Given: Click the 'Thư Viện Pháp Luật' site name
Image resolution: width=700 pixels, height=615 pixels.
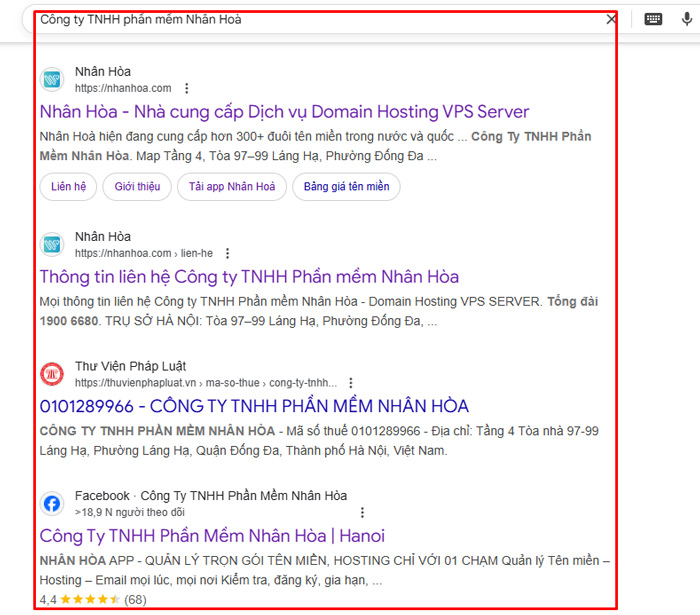Looking at the screenshot, I should coord(130,366).
